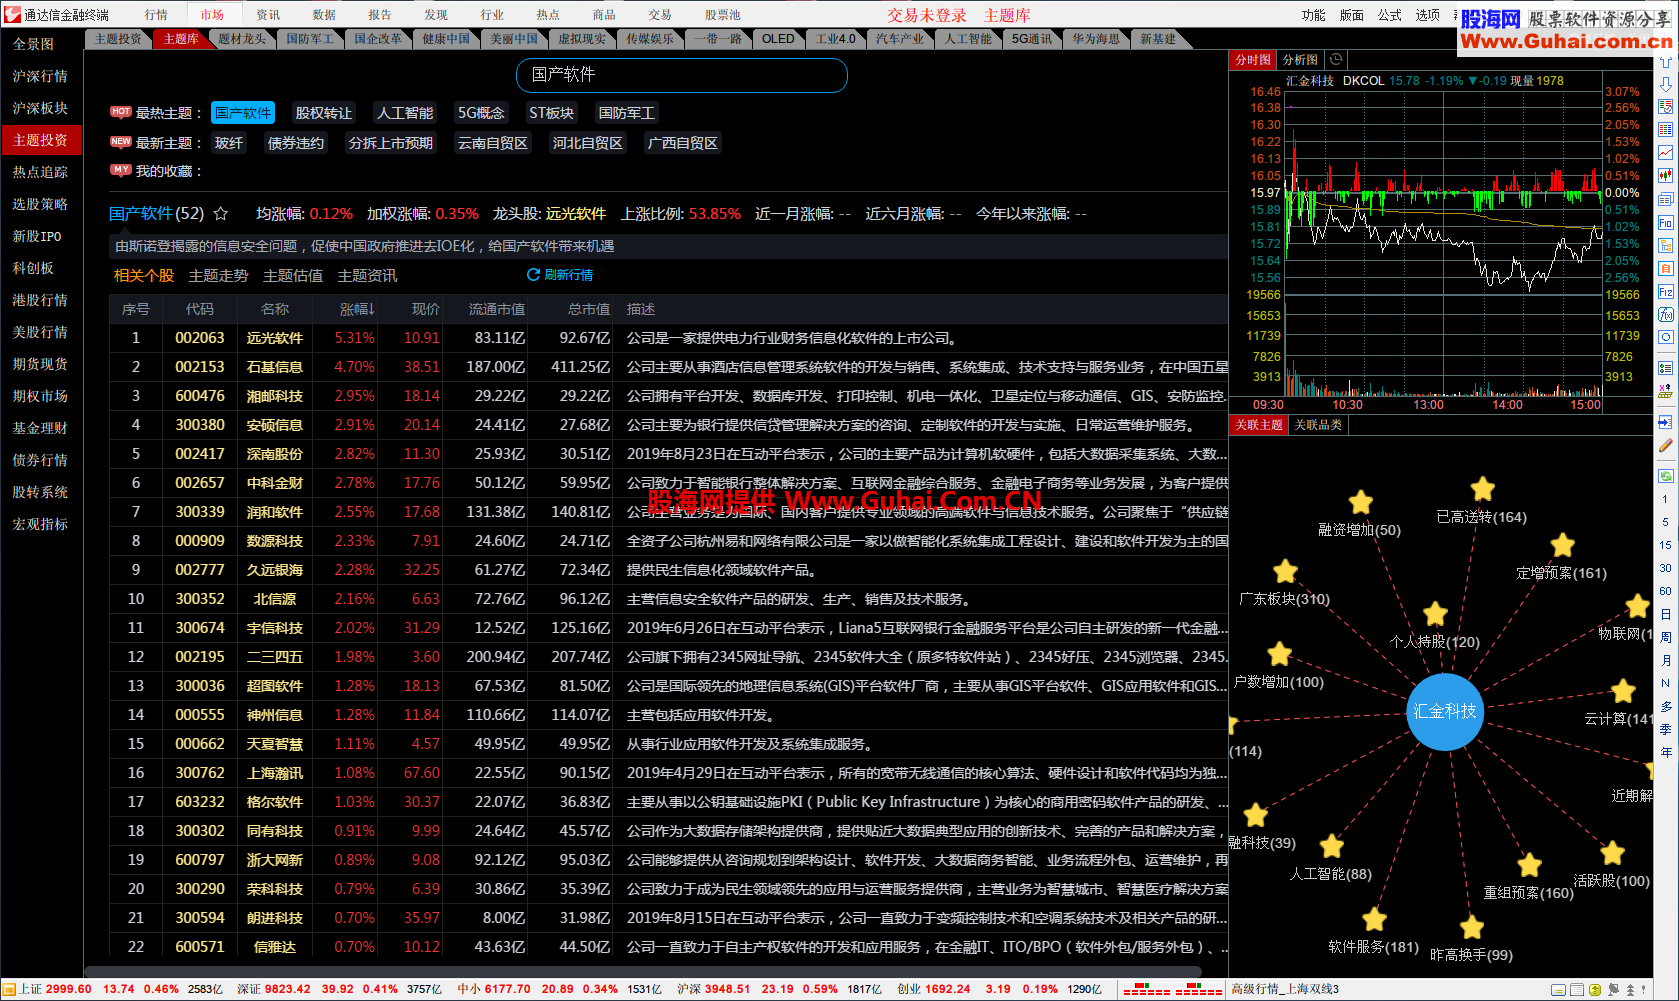Select the 60-minute period button
The height and width of the screenshot is (1001, 1679).
[1665, 591]
